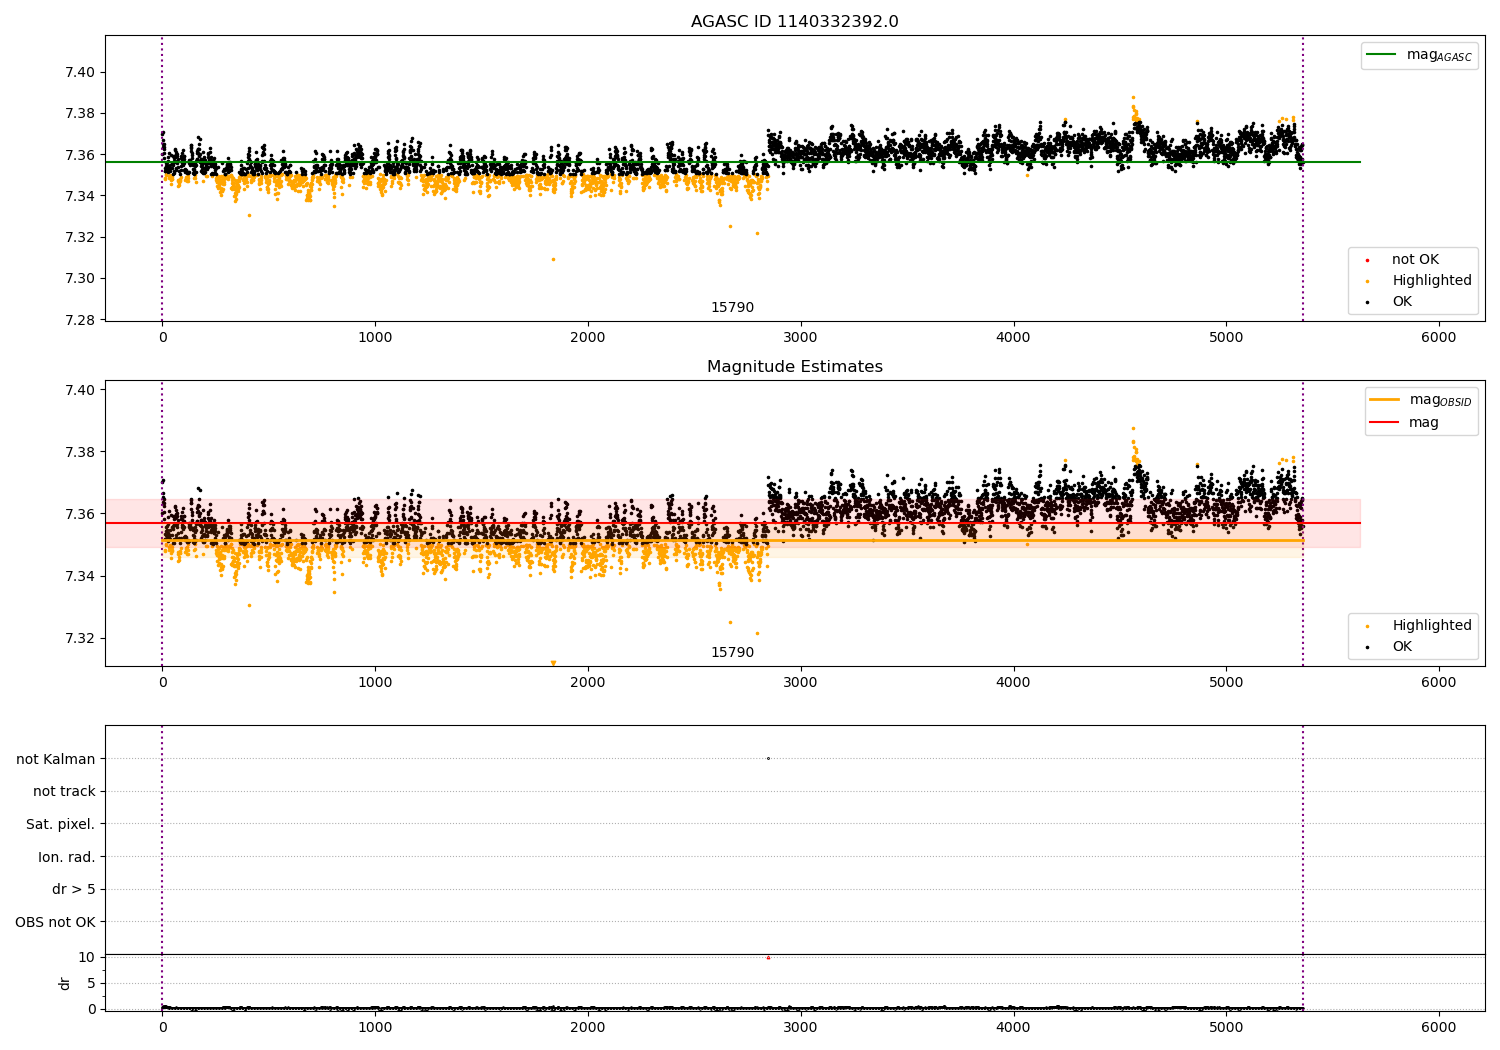Select the red "mag" legend entry

[x=1404, y=423]
